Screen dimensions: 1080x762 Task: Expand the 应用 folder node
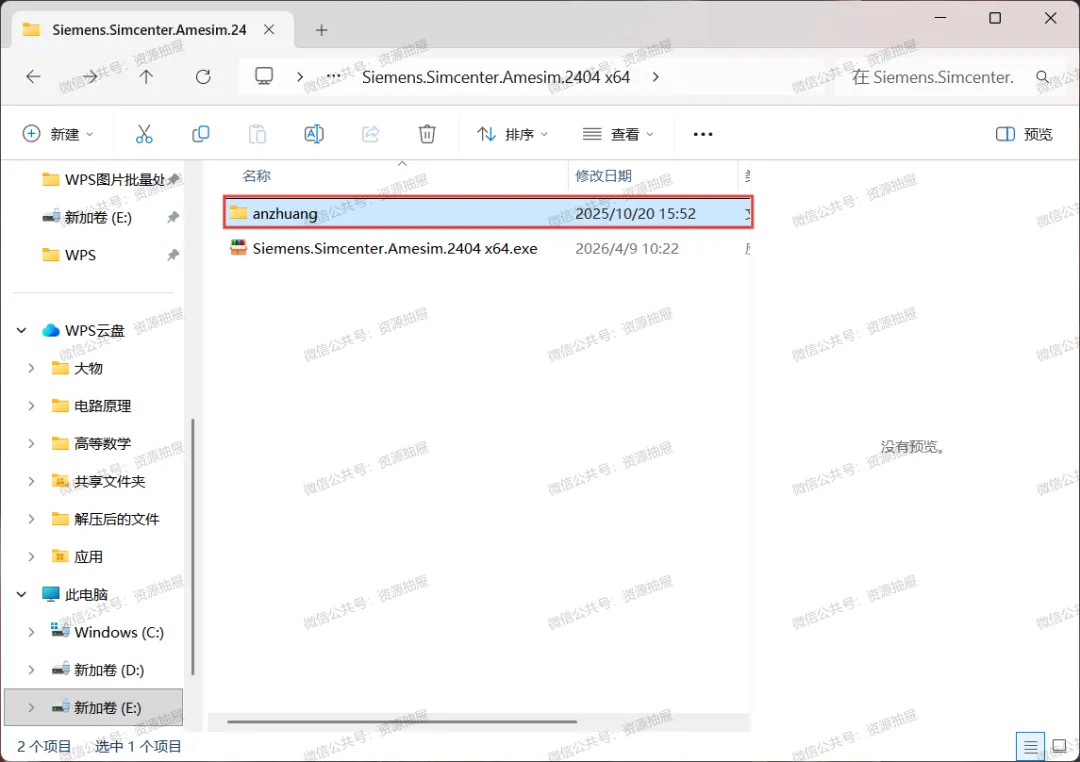click(31, 557)
